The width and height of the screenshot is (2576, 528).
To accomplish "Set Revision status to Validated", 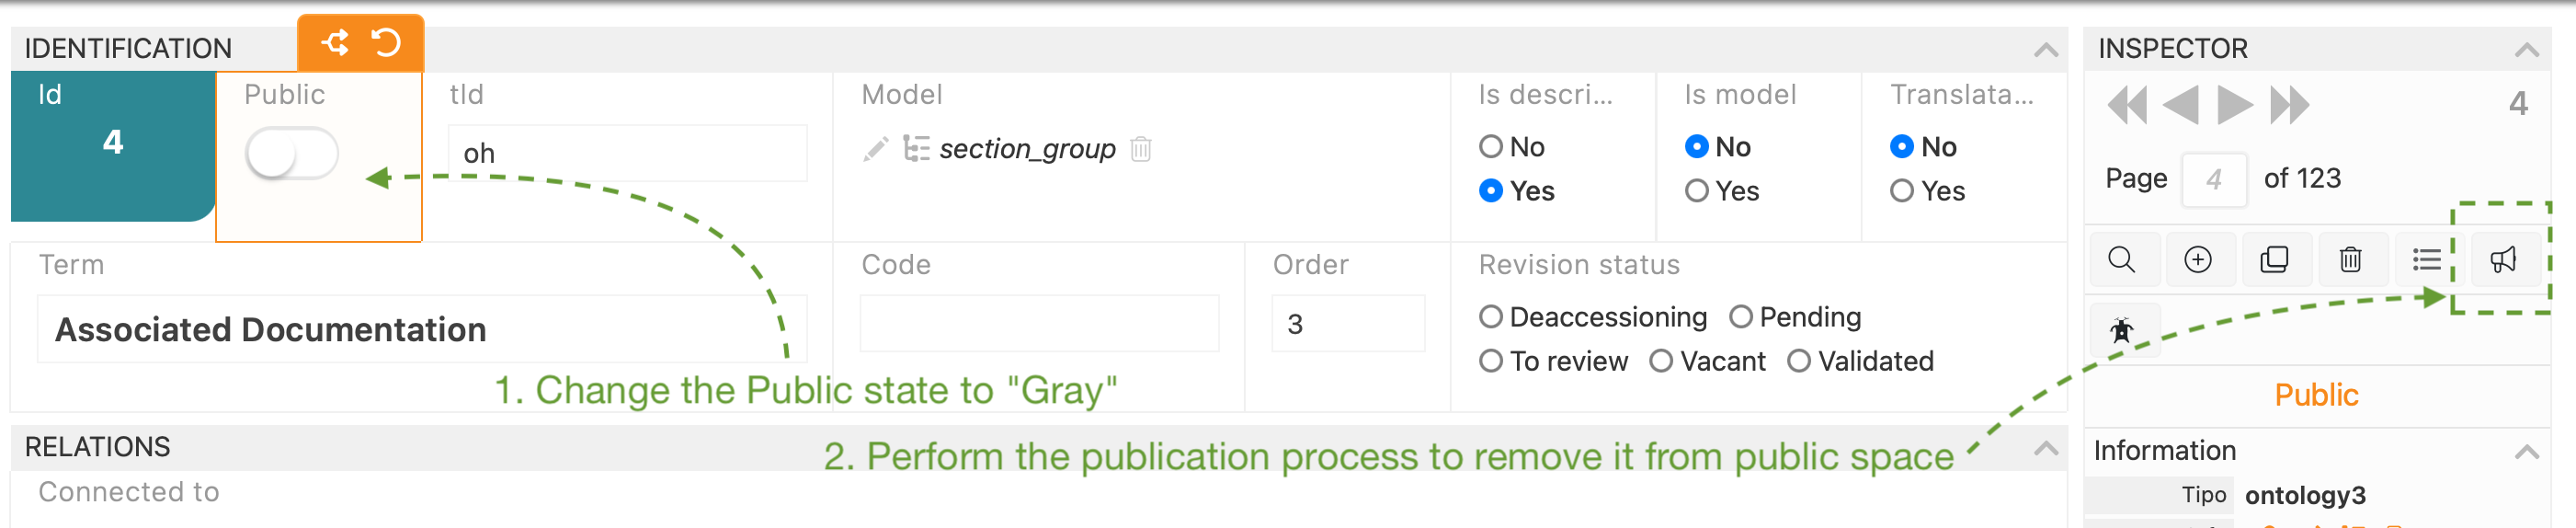I will point(1799,361).
